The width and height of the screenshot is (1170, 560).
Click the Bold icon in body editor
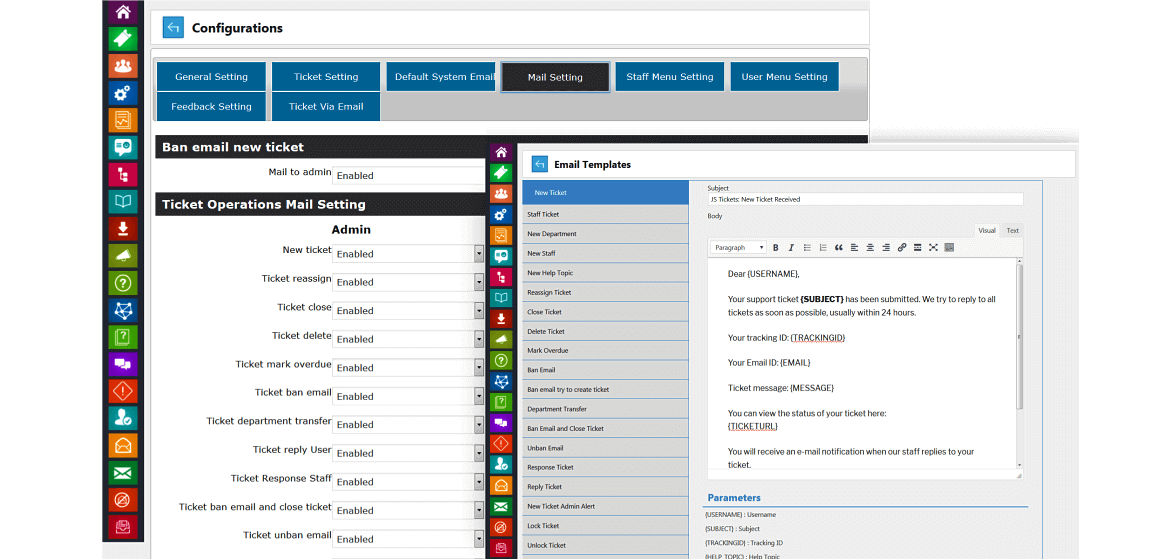775,247
